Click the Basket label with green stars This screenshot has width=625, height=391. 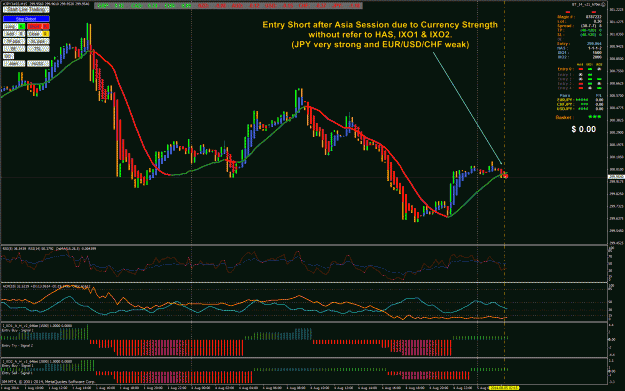click(579, 117)
